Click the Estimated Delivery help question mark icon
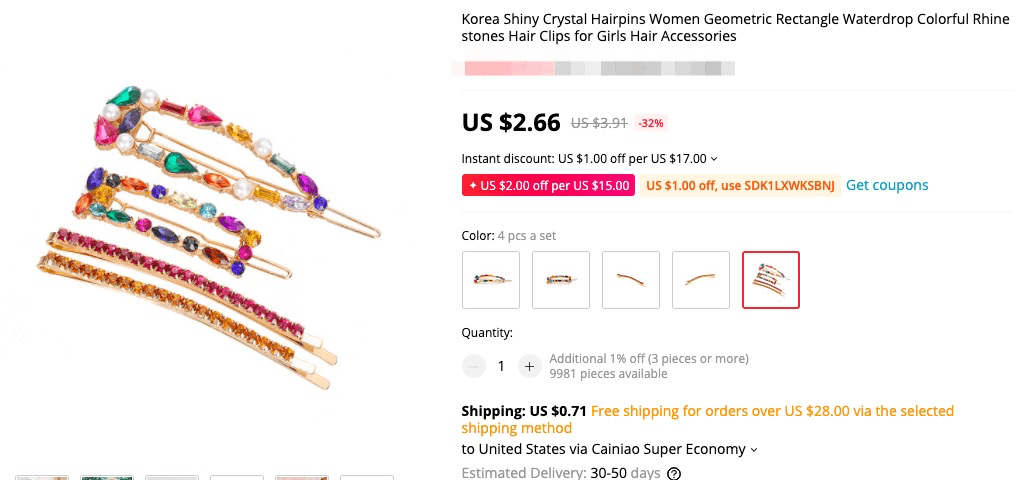The image size is (1027, 480). [674, 473]
